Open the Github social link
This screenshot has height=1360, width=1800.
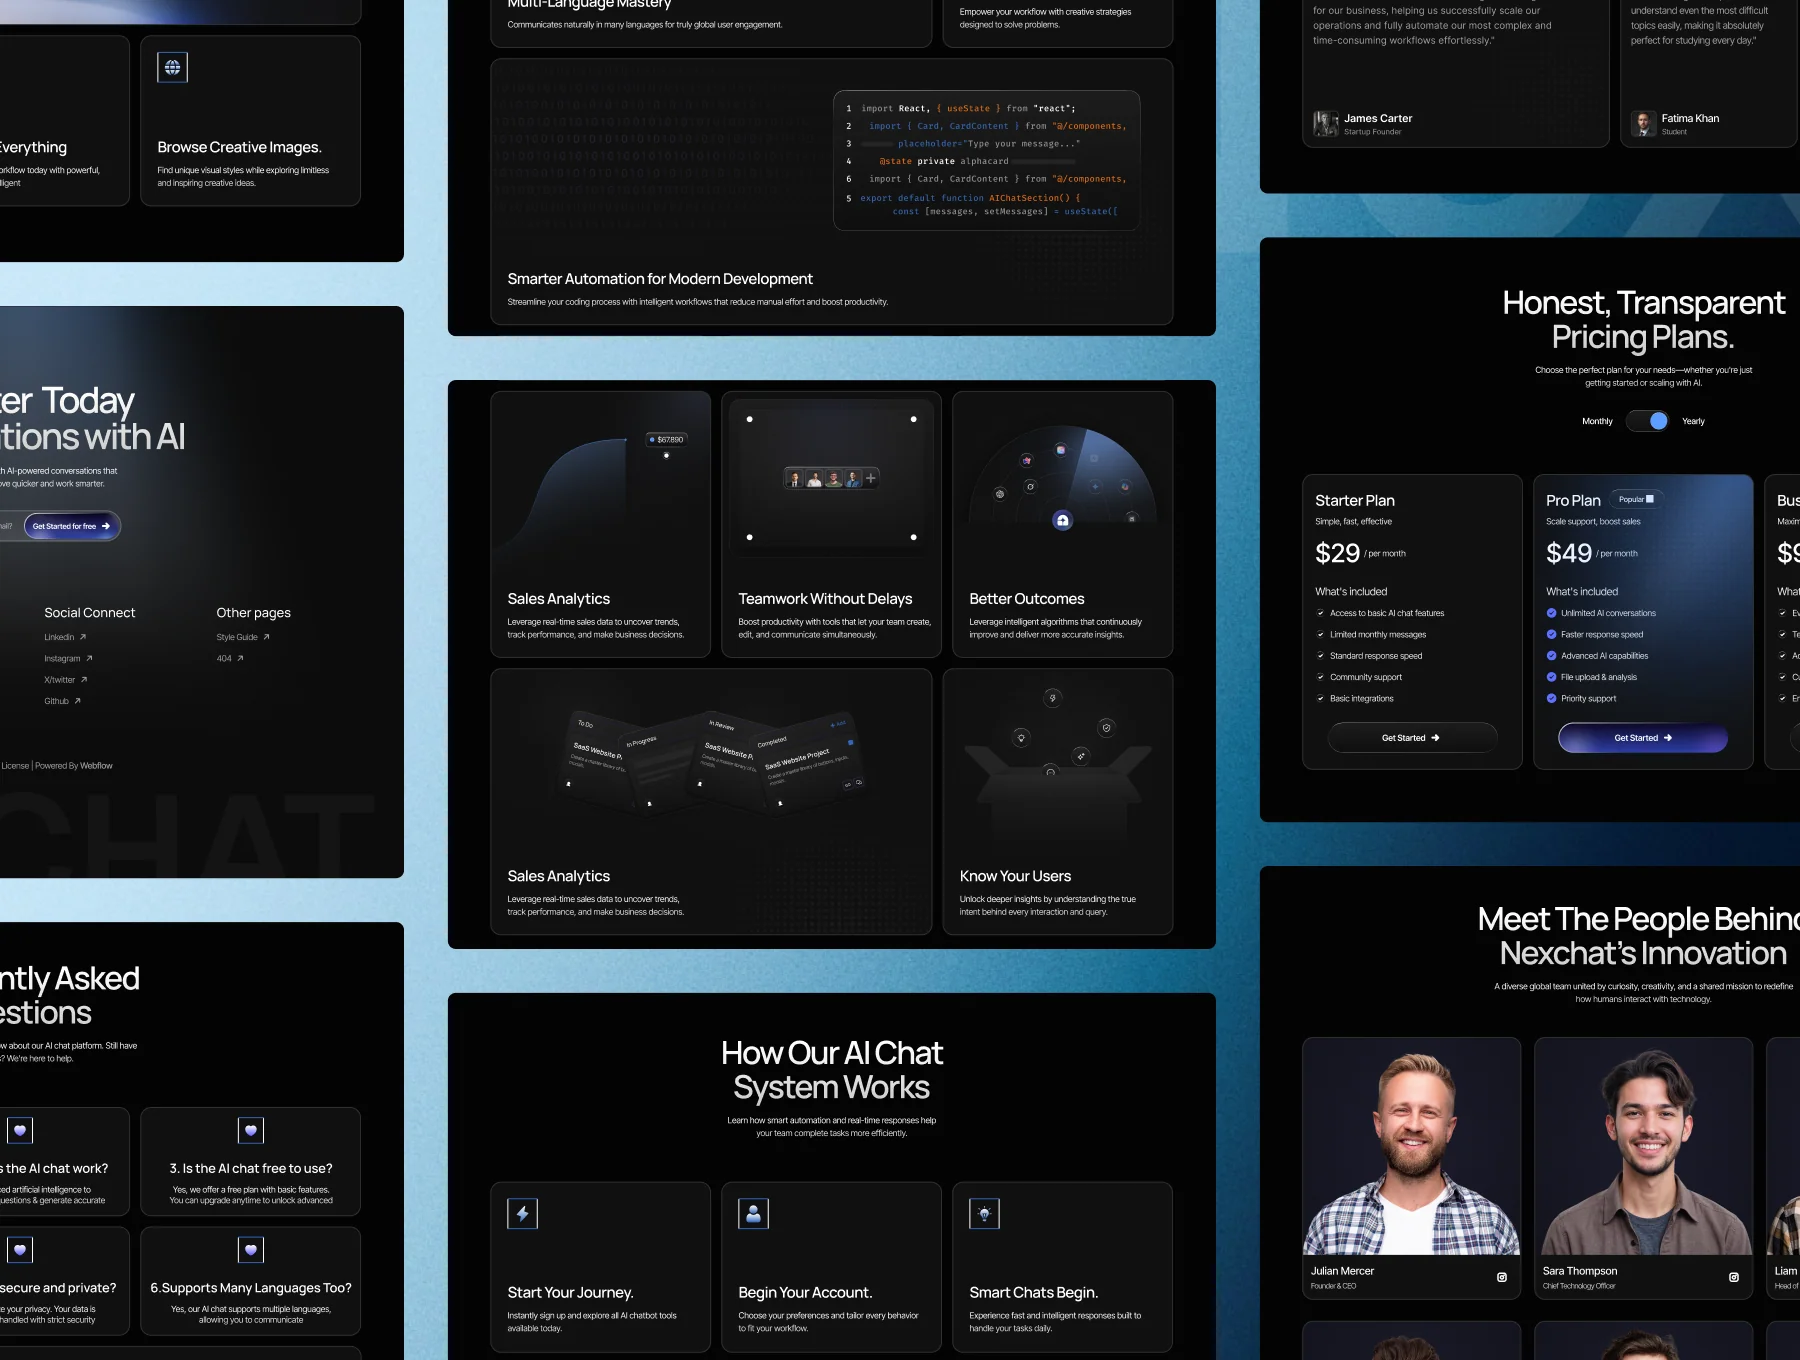(62, 701)
